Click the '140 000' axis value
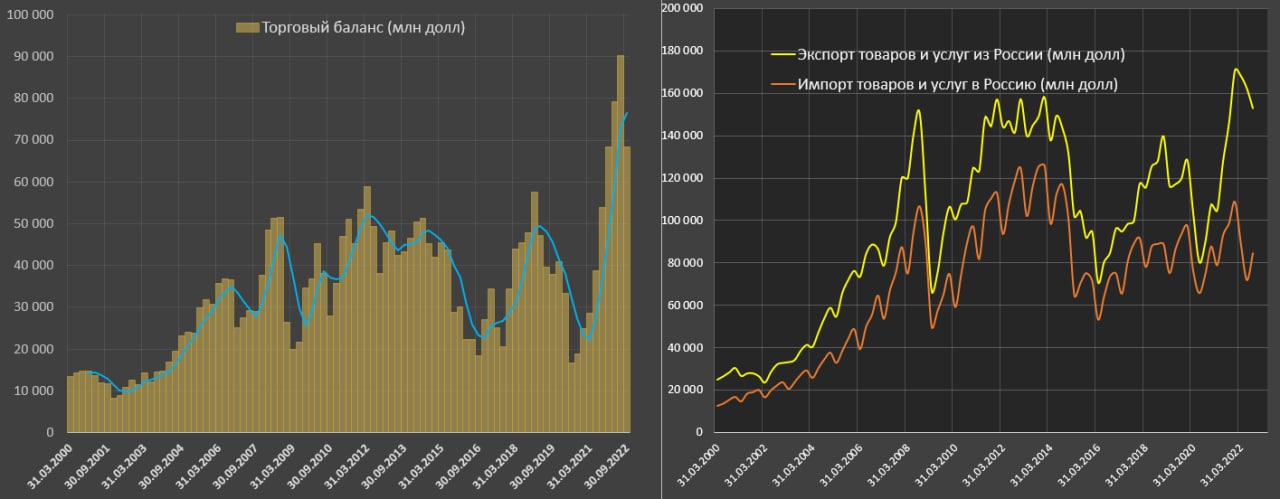 point(681,136)
